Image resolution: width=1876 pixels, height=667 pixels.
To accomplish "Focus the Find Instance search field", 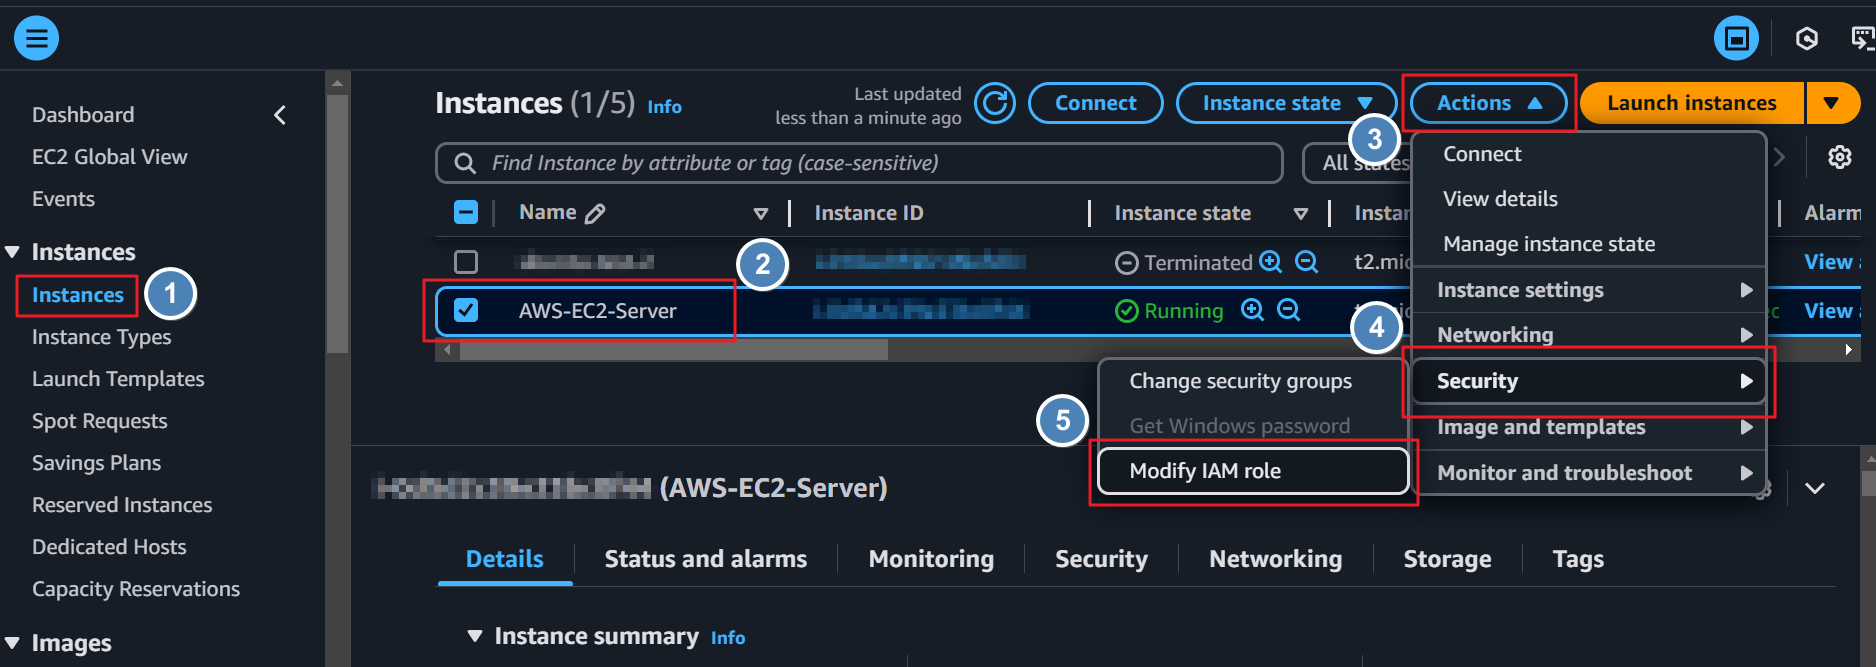I will pyautogui.click(x=859, y=163).
